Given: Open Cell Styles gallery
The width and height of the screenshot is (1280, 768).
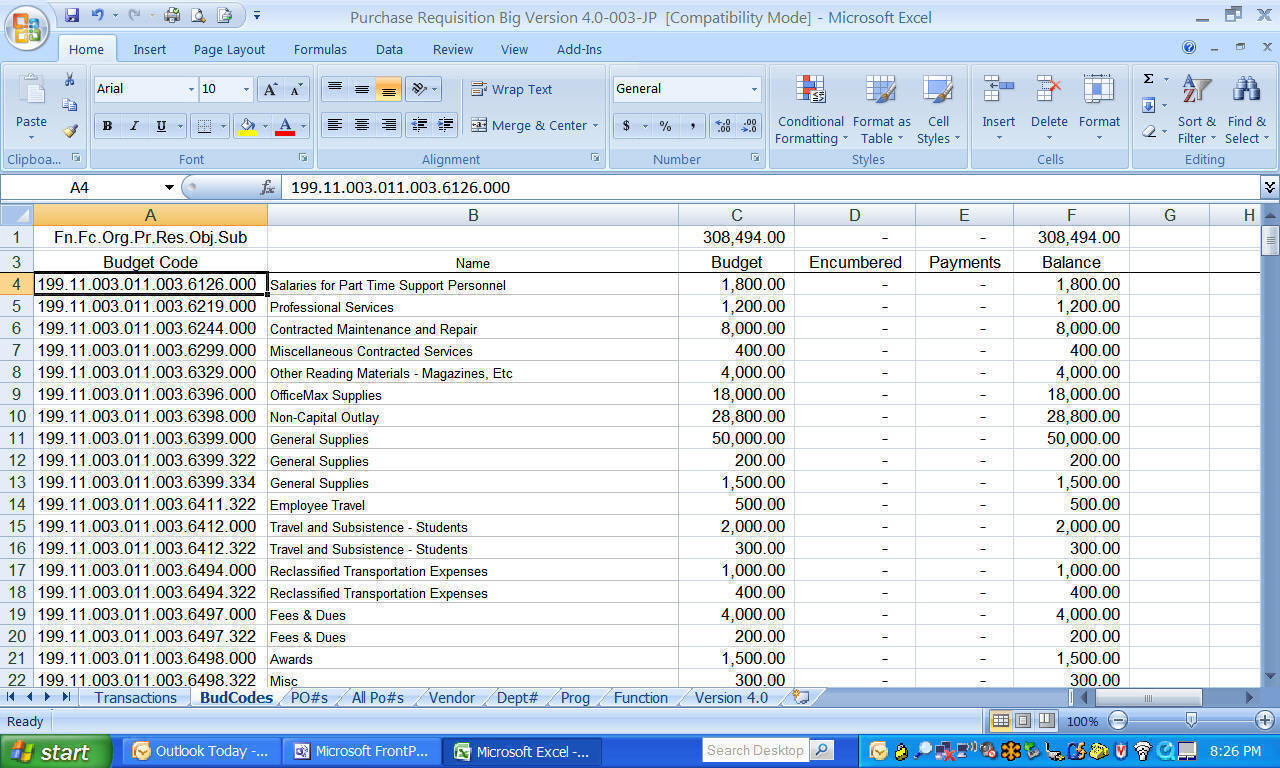Looking at the screenshot, I should pyautogui.click(x=938, y=109).
